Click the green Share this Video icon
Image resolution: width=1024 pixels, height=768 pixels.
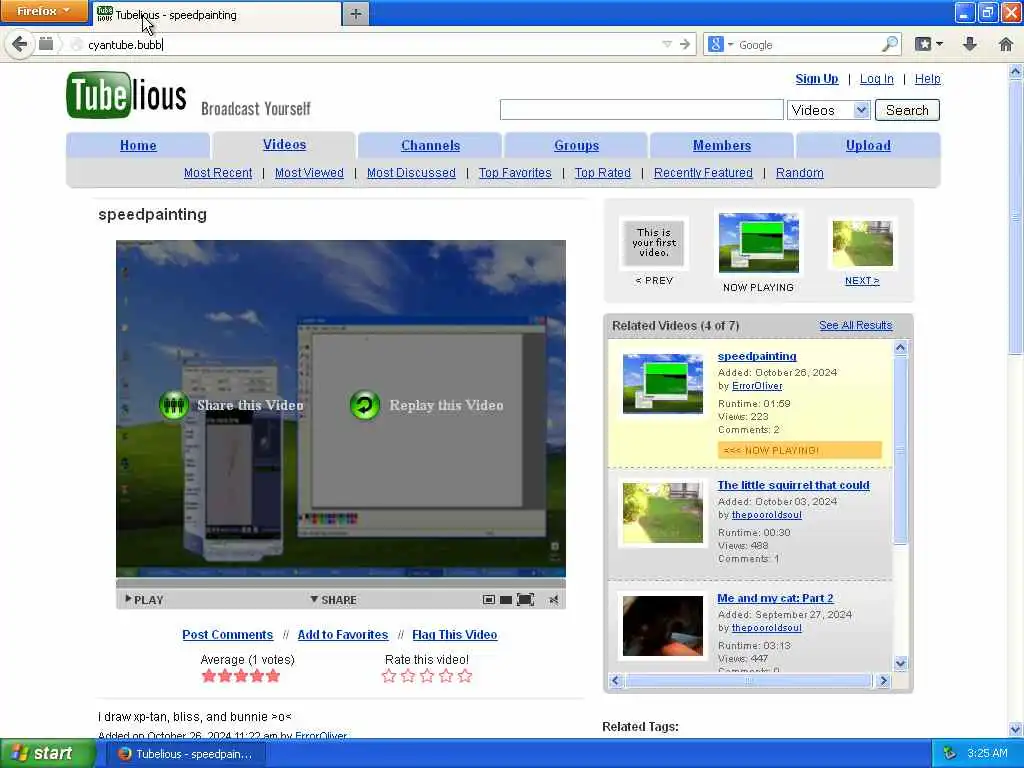click(174, 406)
